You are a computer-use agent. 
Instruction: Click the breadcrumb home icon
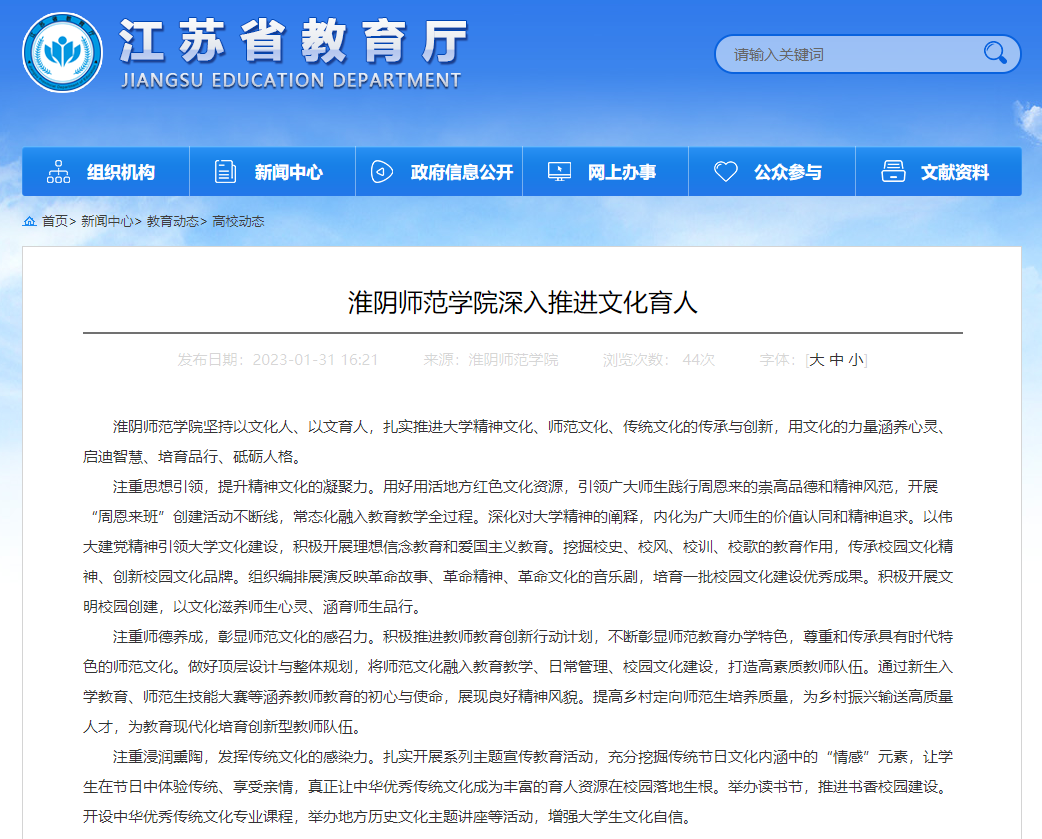[x=29, y=221]
